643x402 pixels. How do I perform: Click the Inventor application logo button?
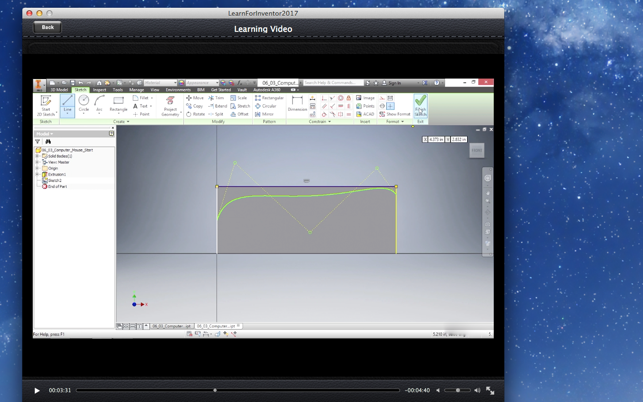[38, 85]
